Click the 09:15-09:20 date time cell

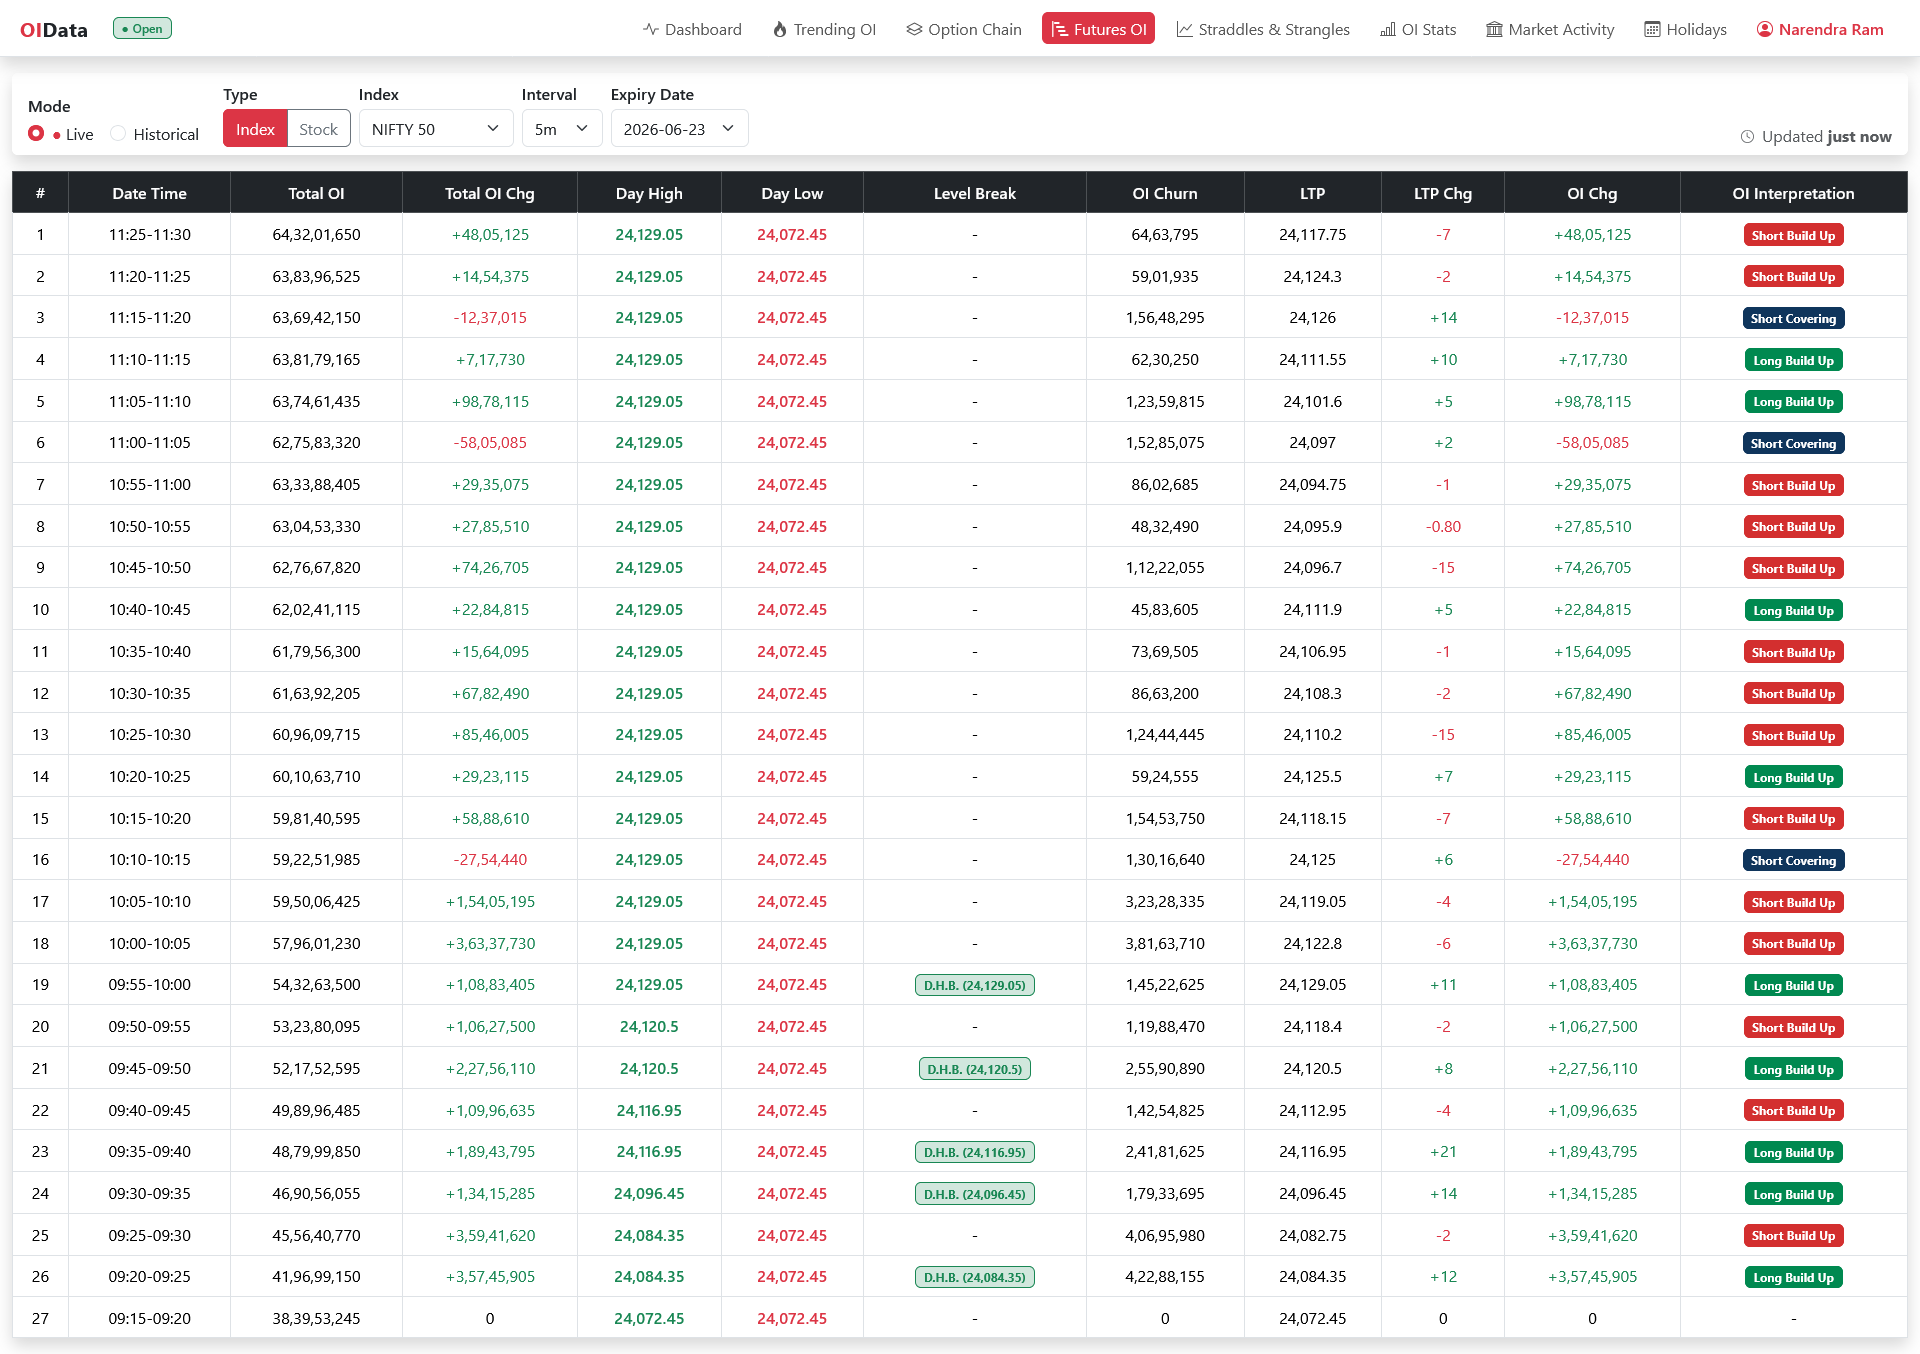click(x=150, y=1319)
